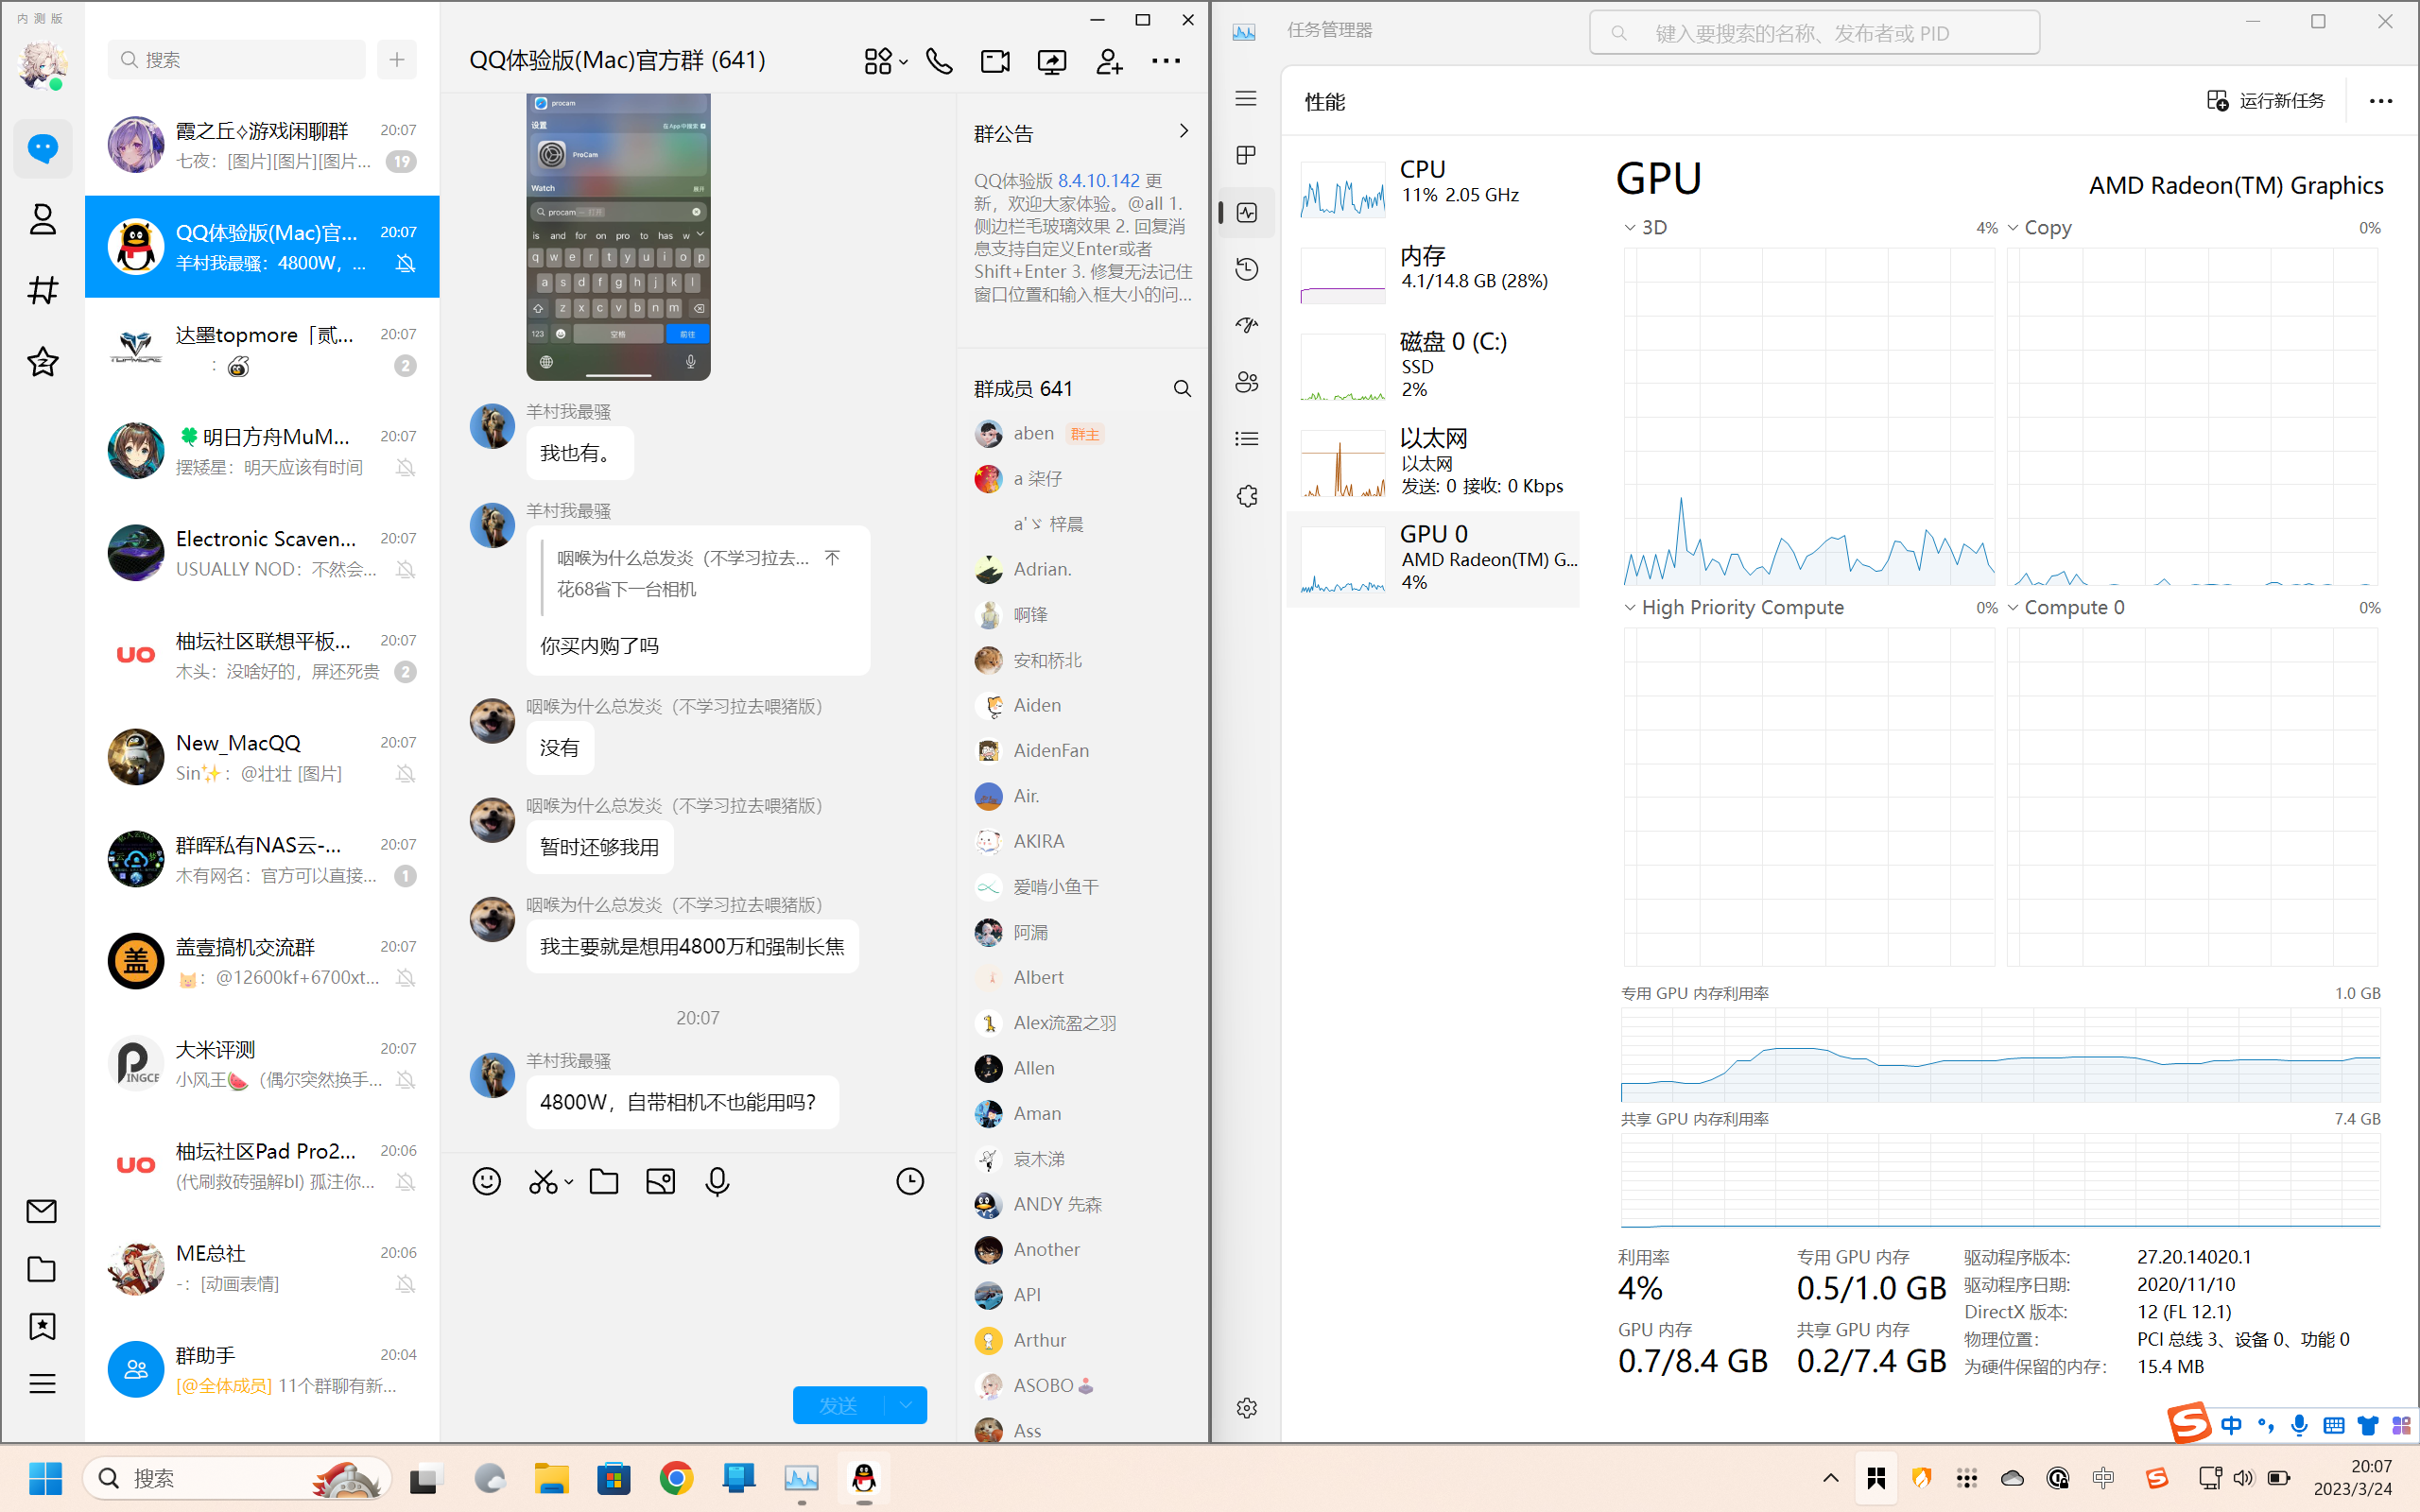Open screen sharing in chat header

1051,61
